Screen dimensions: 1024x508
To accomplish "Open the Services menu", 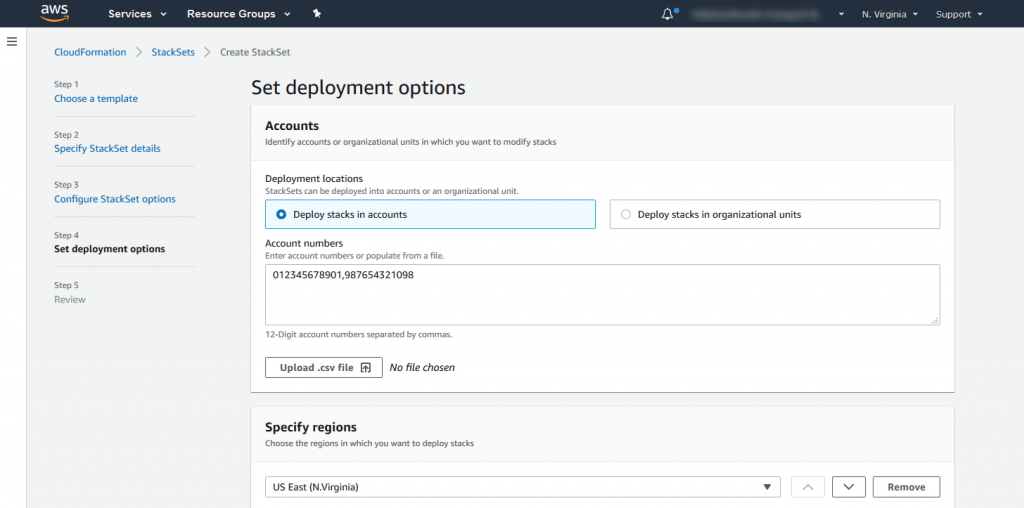I will click(x=137, y=14).
